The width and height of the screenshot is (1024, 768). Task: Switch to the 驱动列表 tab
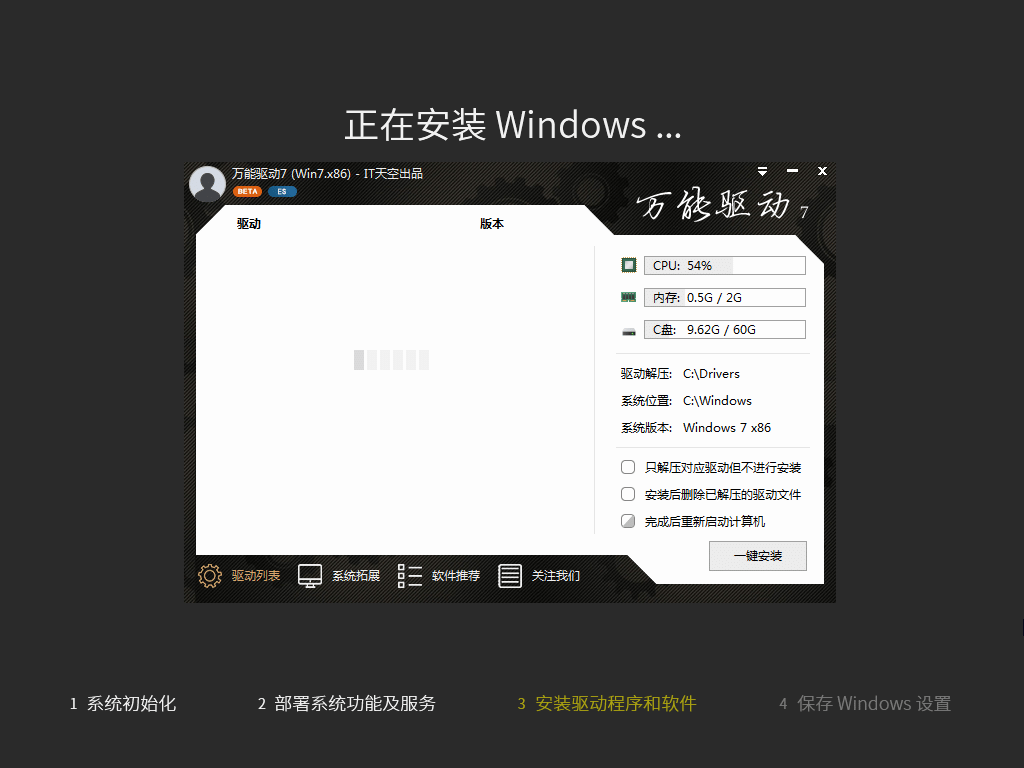(256, 575)
